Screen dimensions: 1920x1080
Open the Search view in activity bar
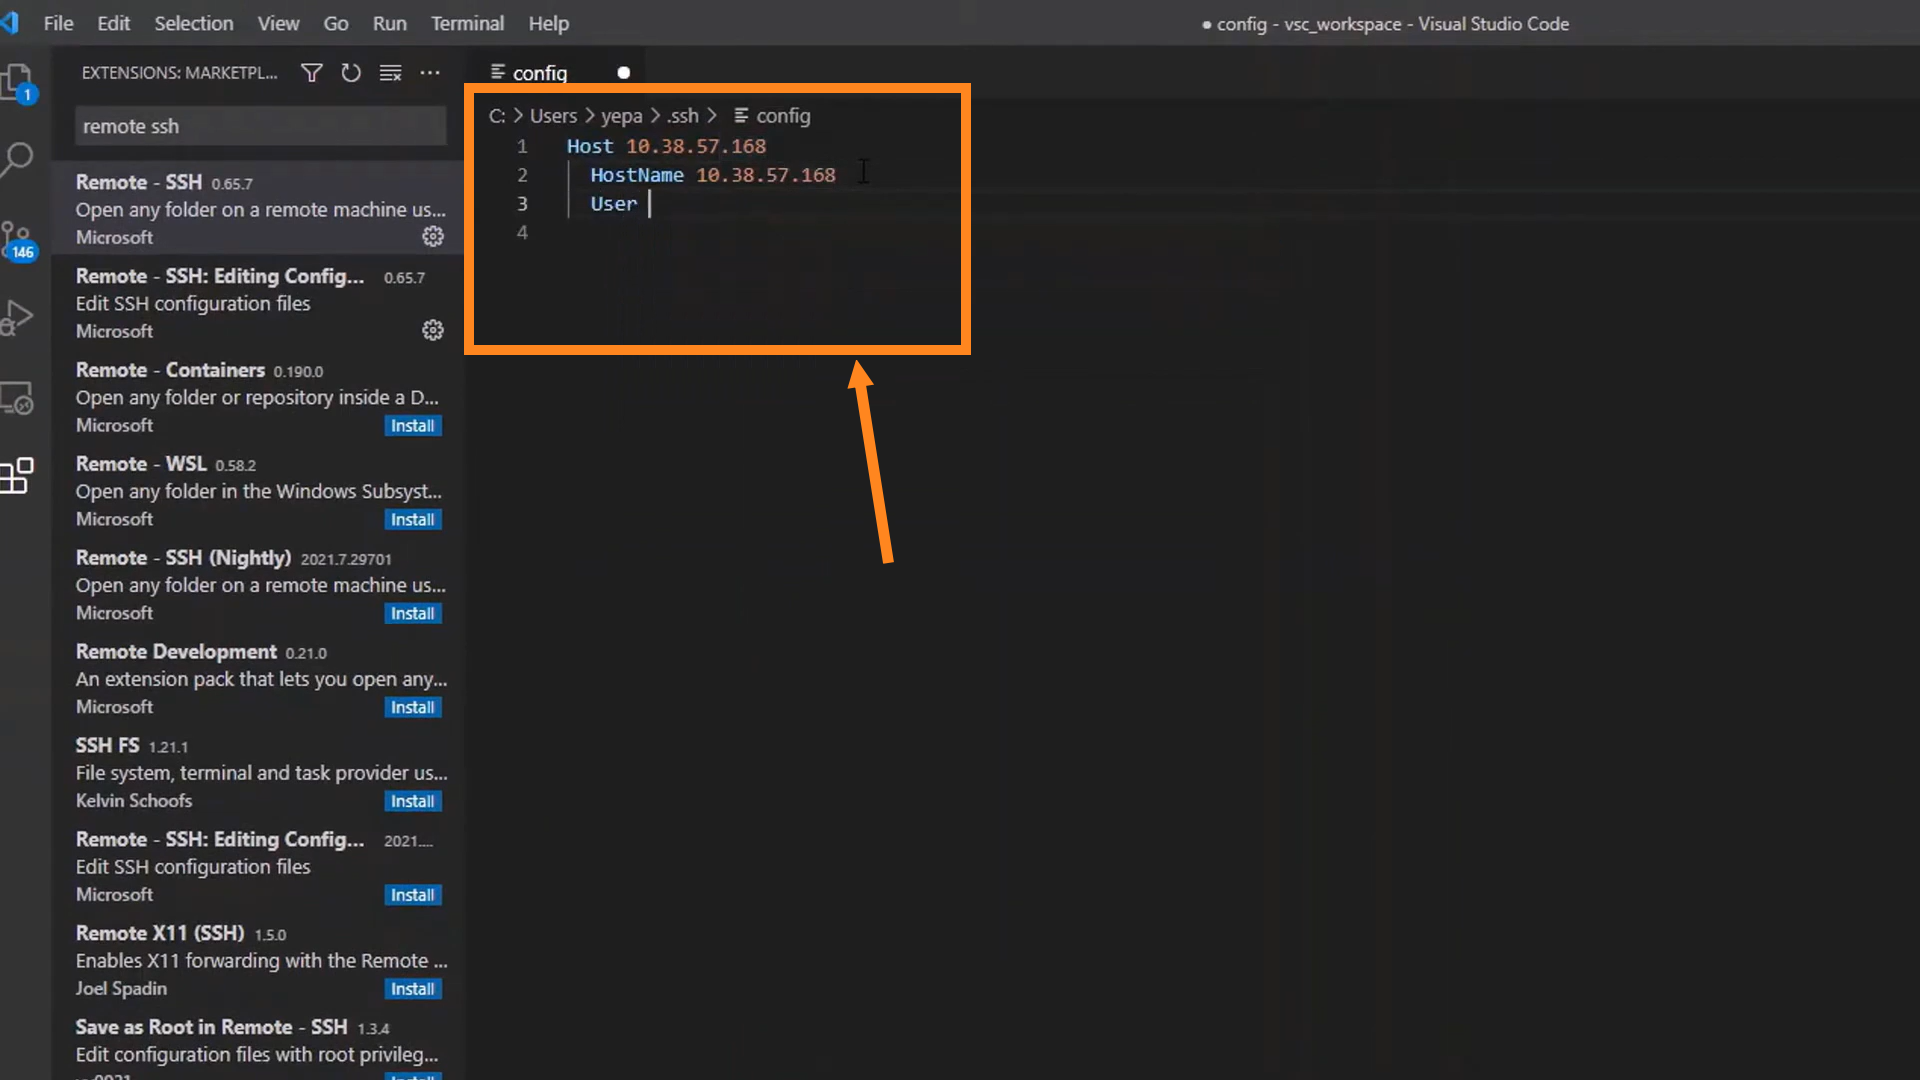coord(18,160)
